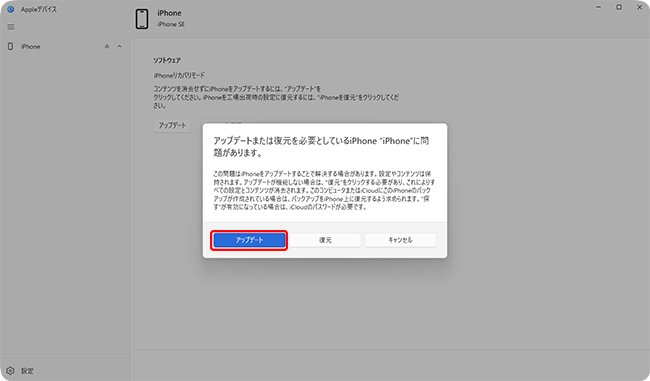Click the small phone icon in sidebar

click(x=10, y=46)
